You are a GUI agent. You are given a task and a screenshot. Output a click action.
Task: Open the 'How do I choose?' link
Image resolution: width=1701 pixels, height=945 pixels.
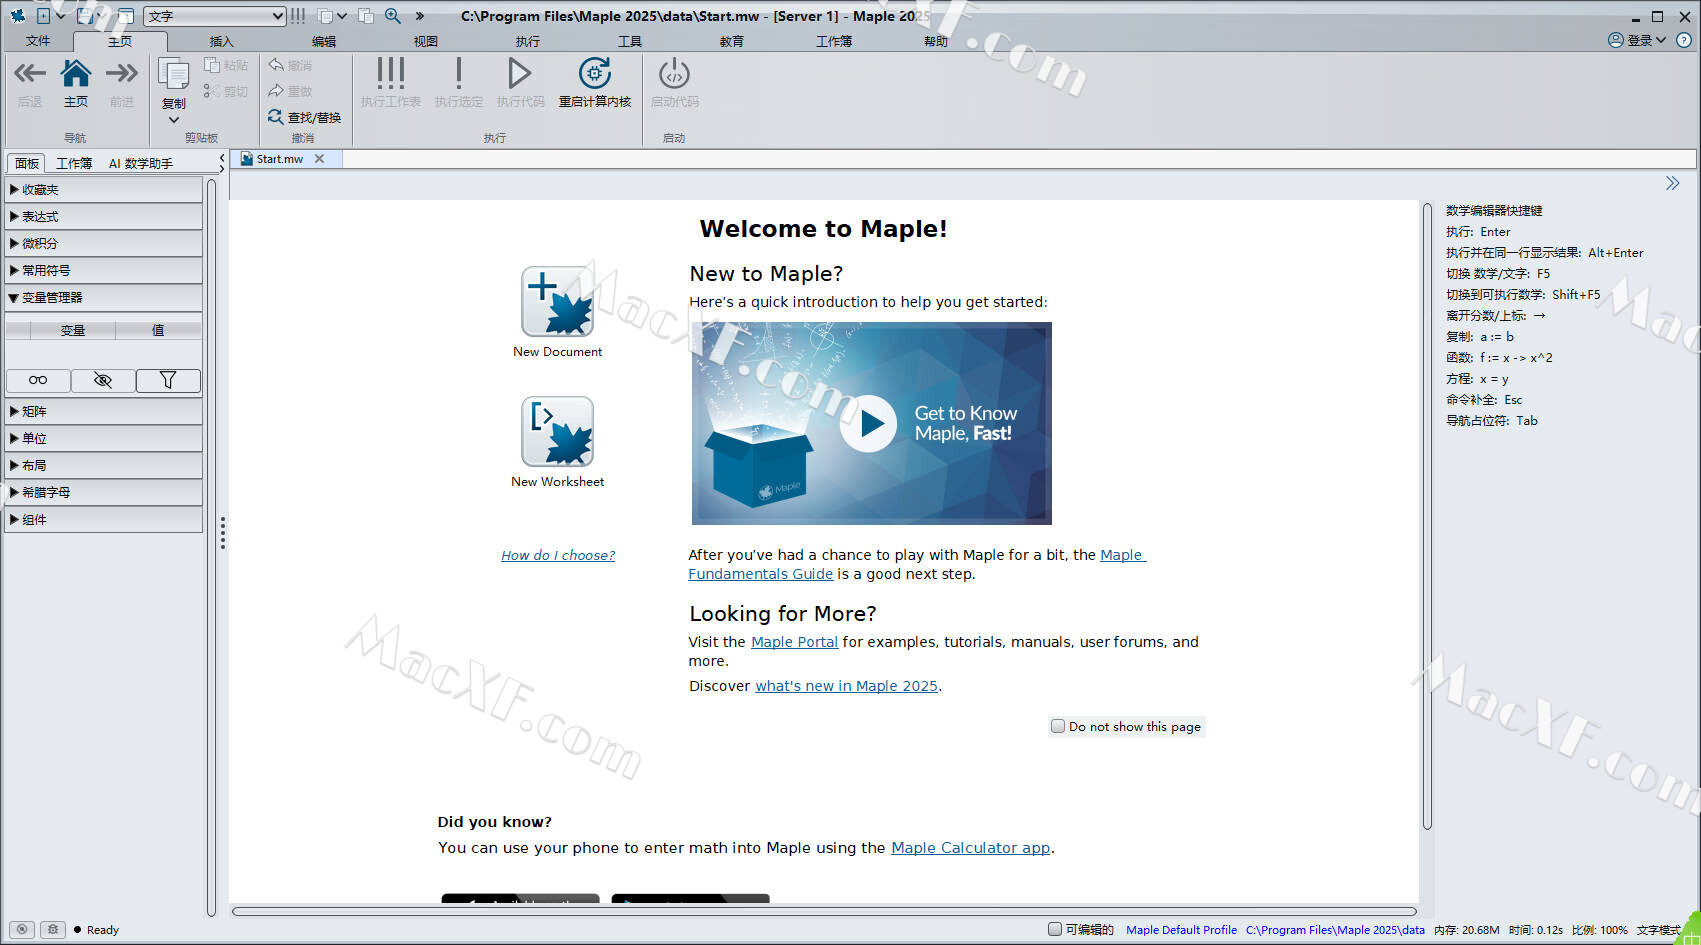(558, 555)
